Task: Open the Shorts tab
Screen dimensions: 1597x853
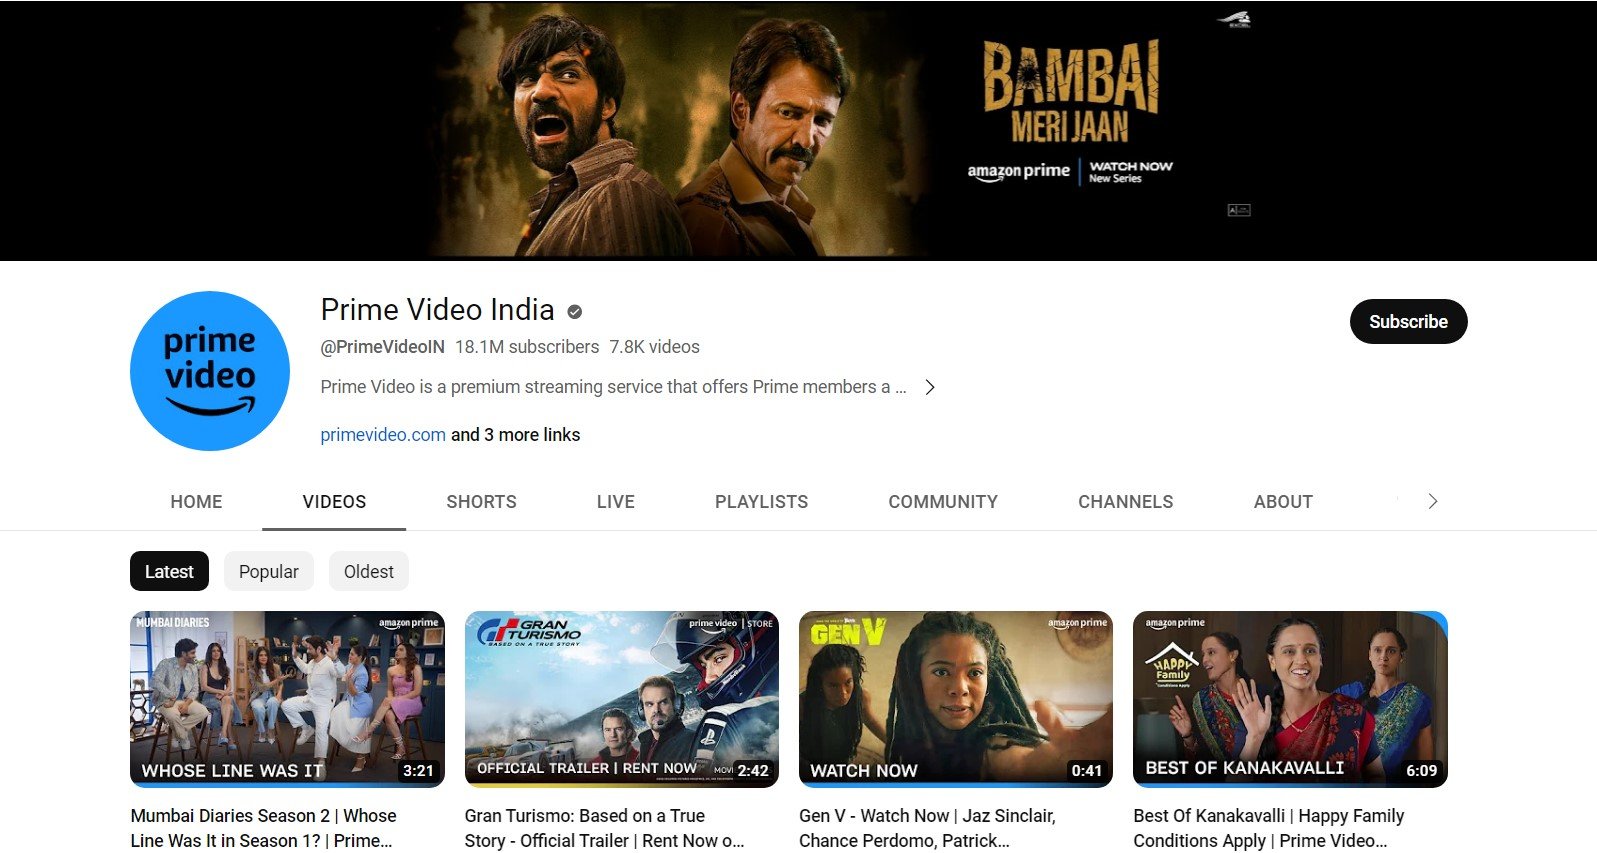Action: click(x=481, y=502)
